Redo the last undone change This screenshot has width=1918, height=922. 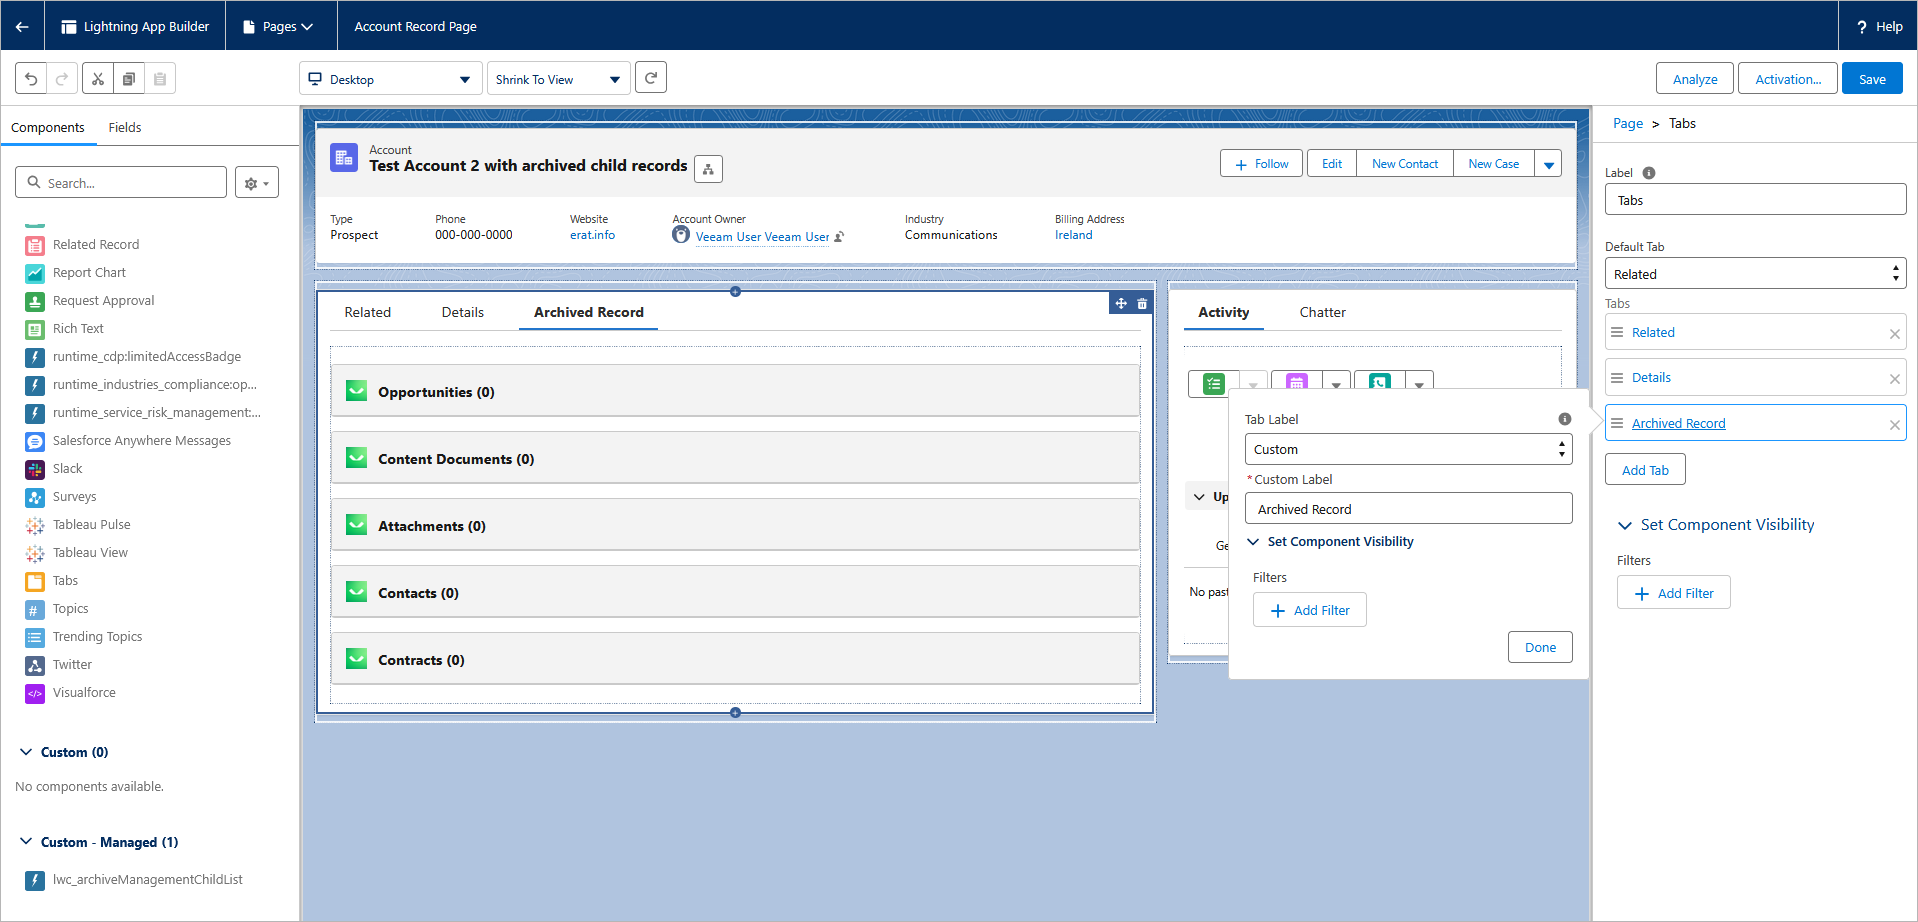(x=62, y=79)
